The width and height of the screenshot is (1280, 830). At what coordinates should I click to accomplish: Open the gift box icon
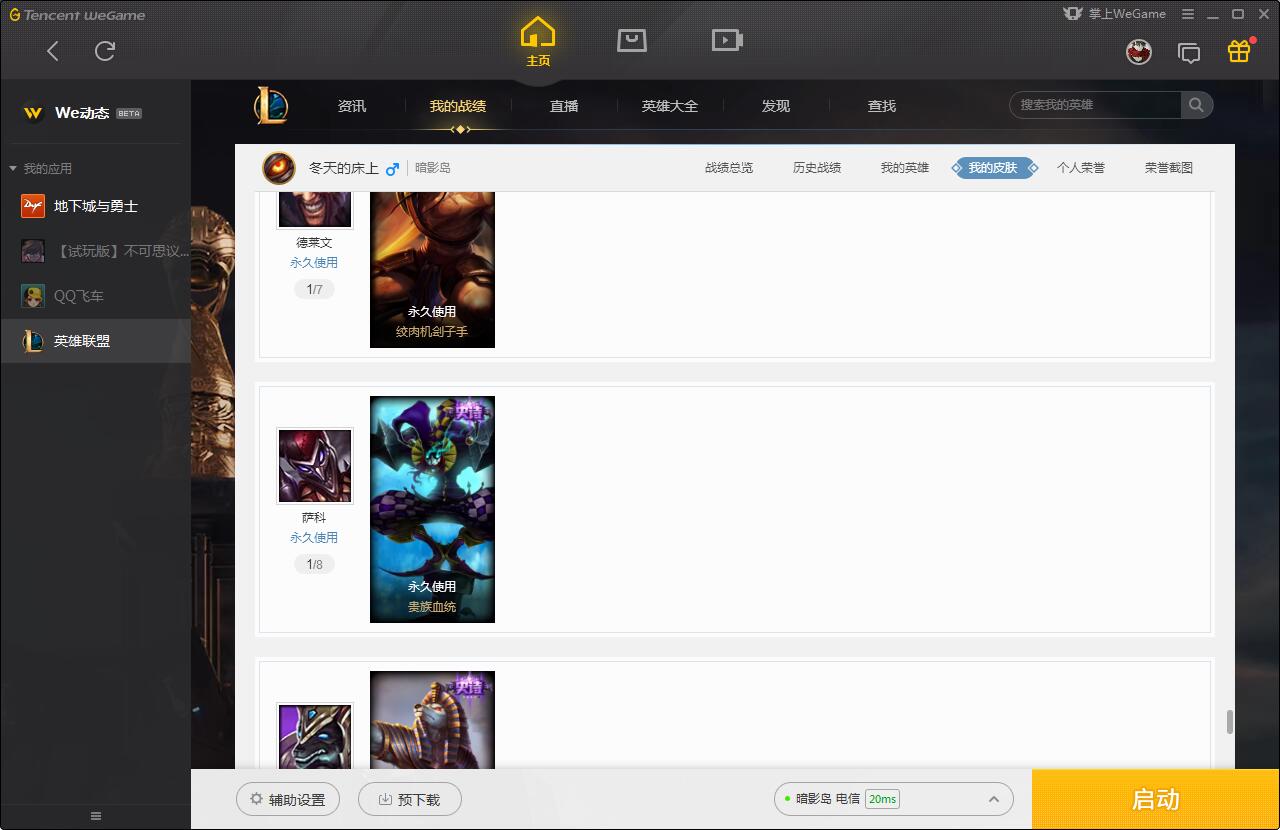coord(1239,52)
